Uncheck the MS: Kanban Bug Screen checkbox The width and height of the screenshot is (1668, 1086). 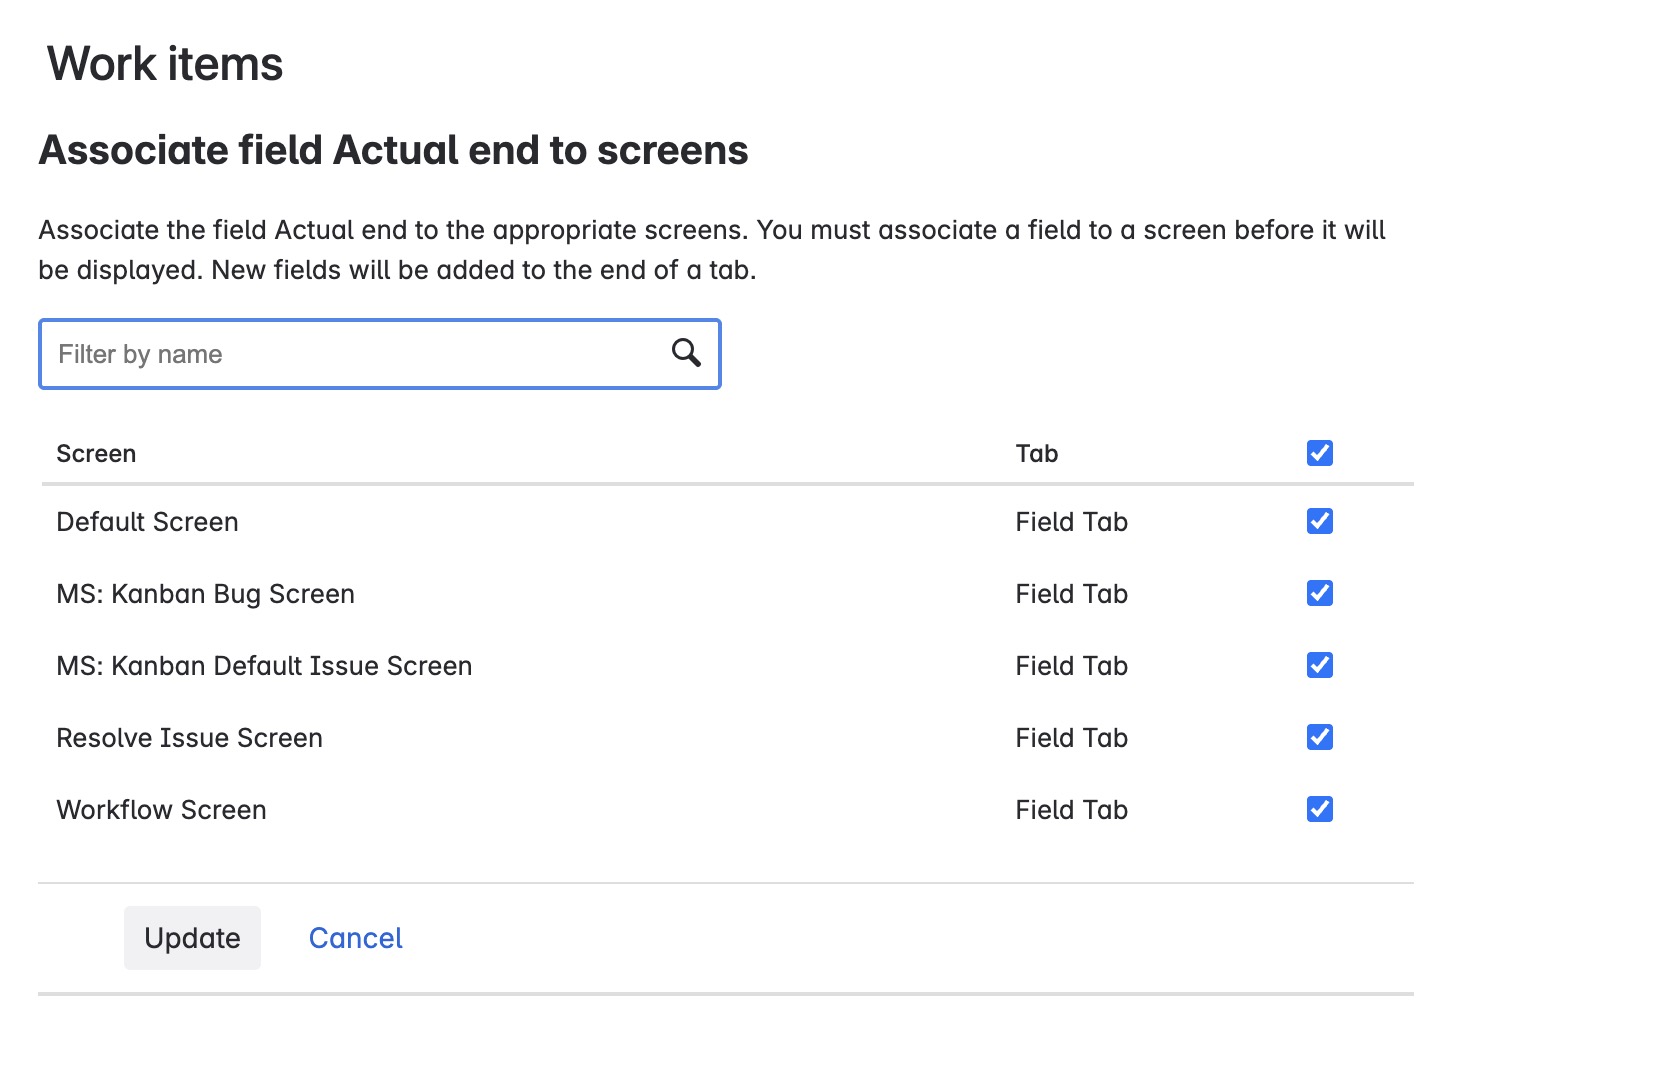coord(1319,593)
